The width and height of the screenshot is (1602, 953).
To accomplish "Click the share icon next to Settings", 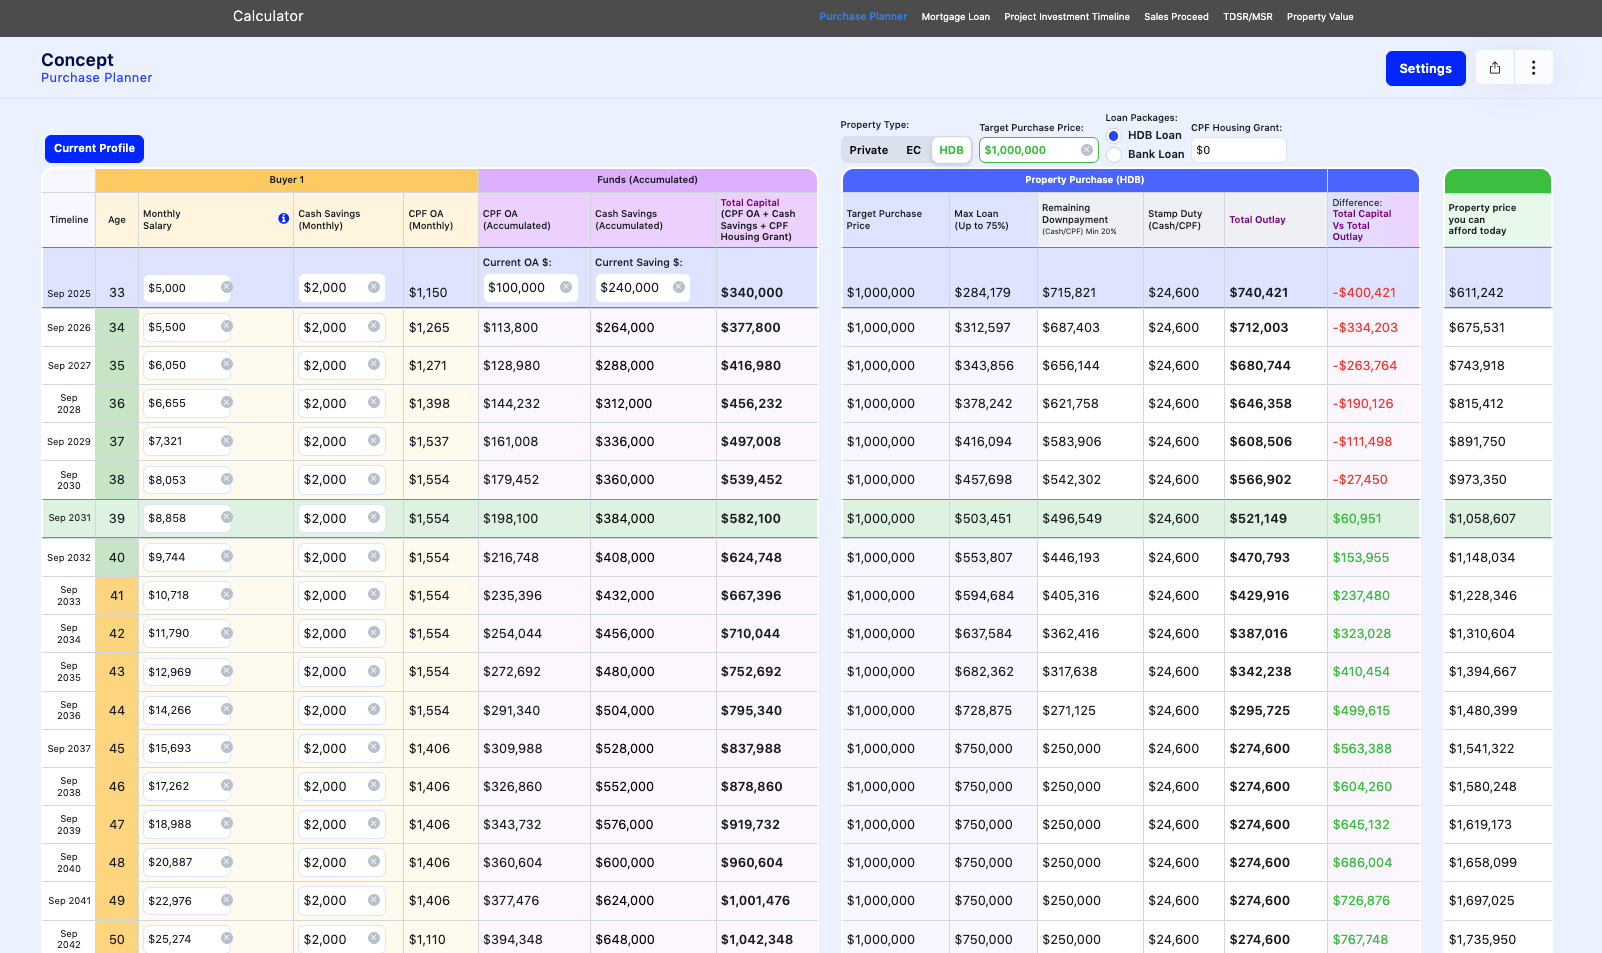I will click(1494, 68).
